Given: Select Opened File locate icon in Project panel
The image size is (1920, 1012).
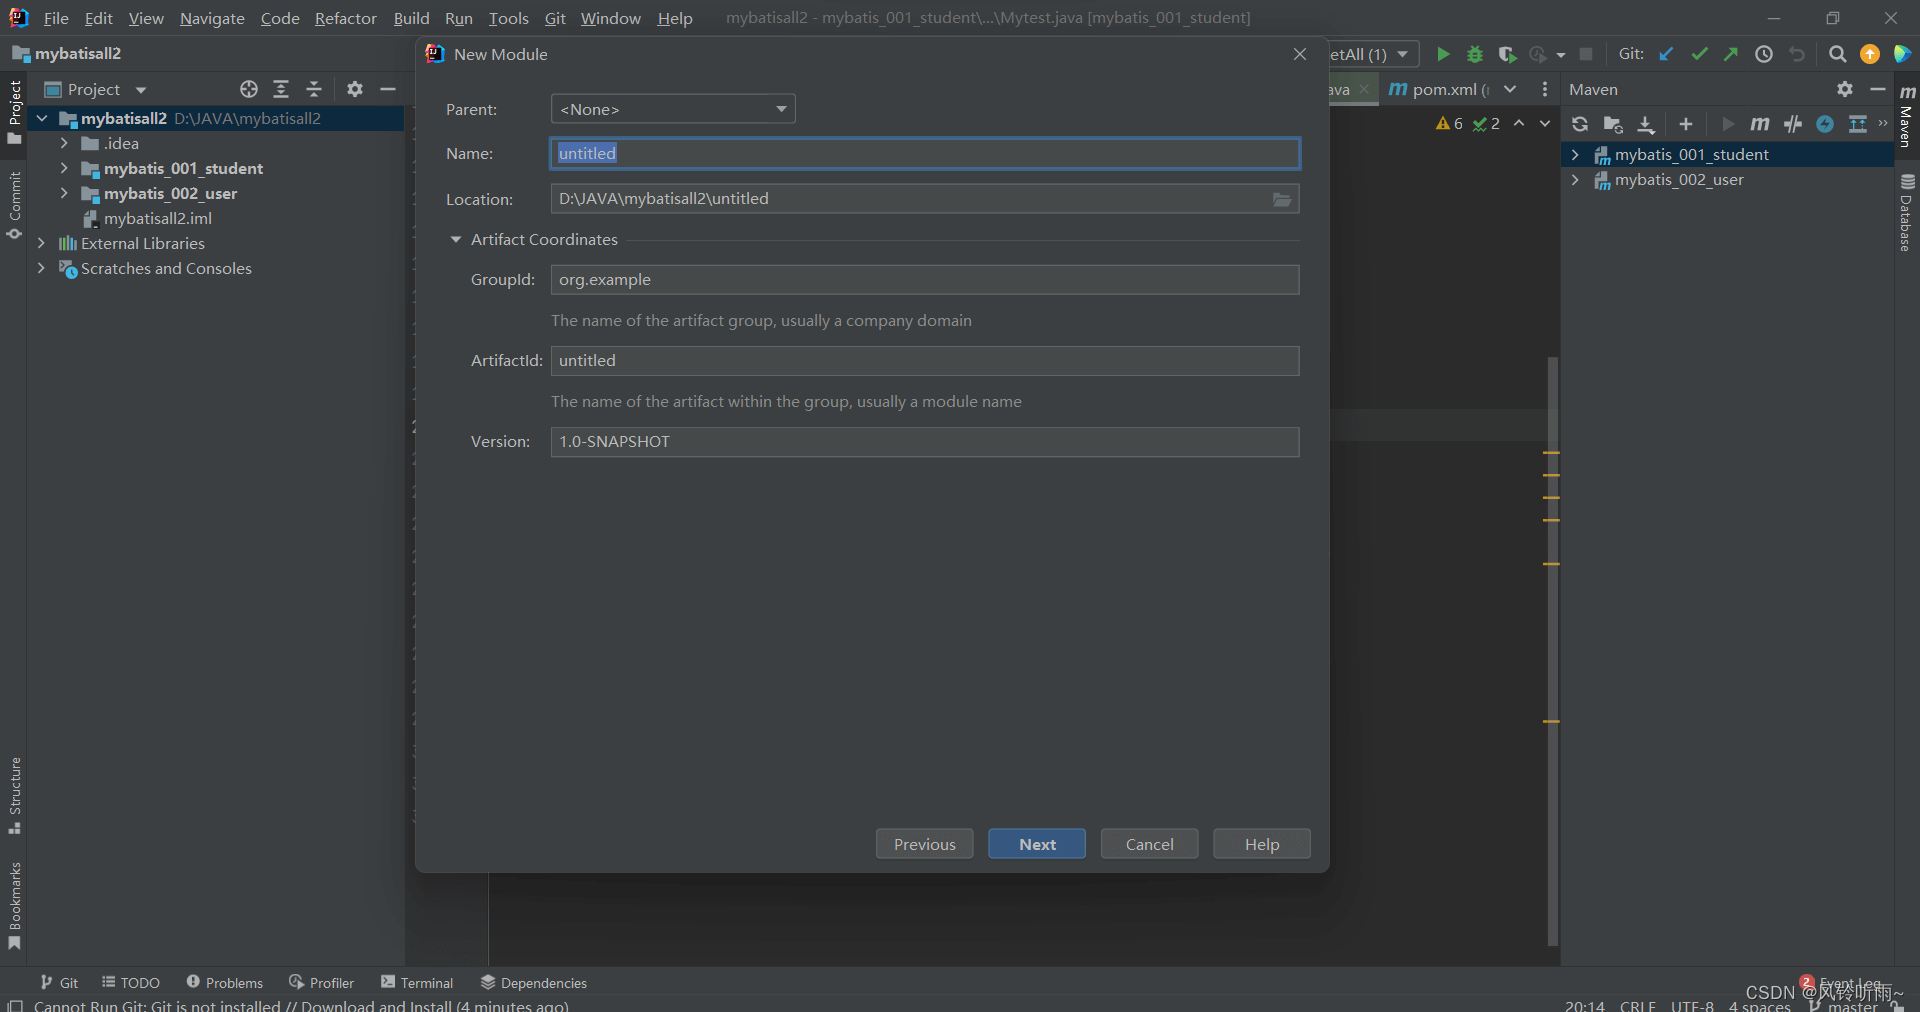Looking at the screenshot, I should (x=249, y=89).
